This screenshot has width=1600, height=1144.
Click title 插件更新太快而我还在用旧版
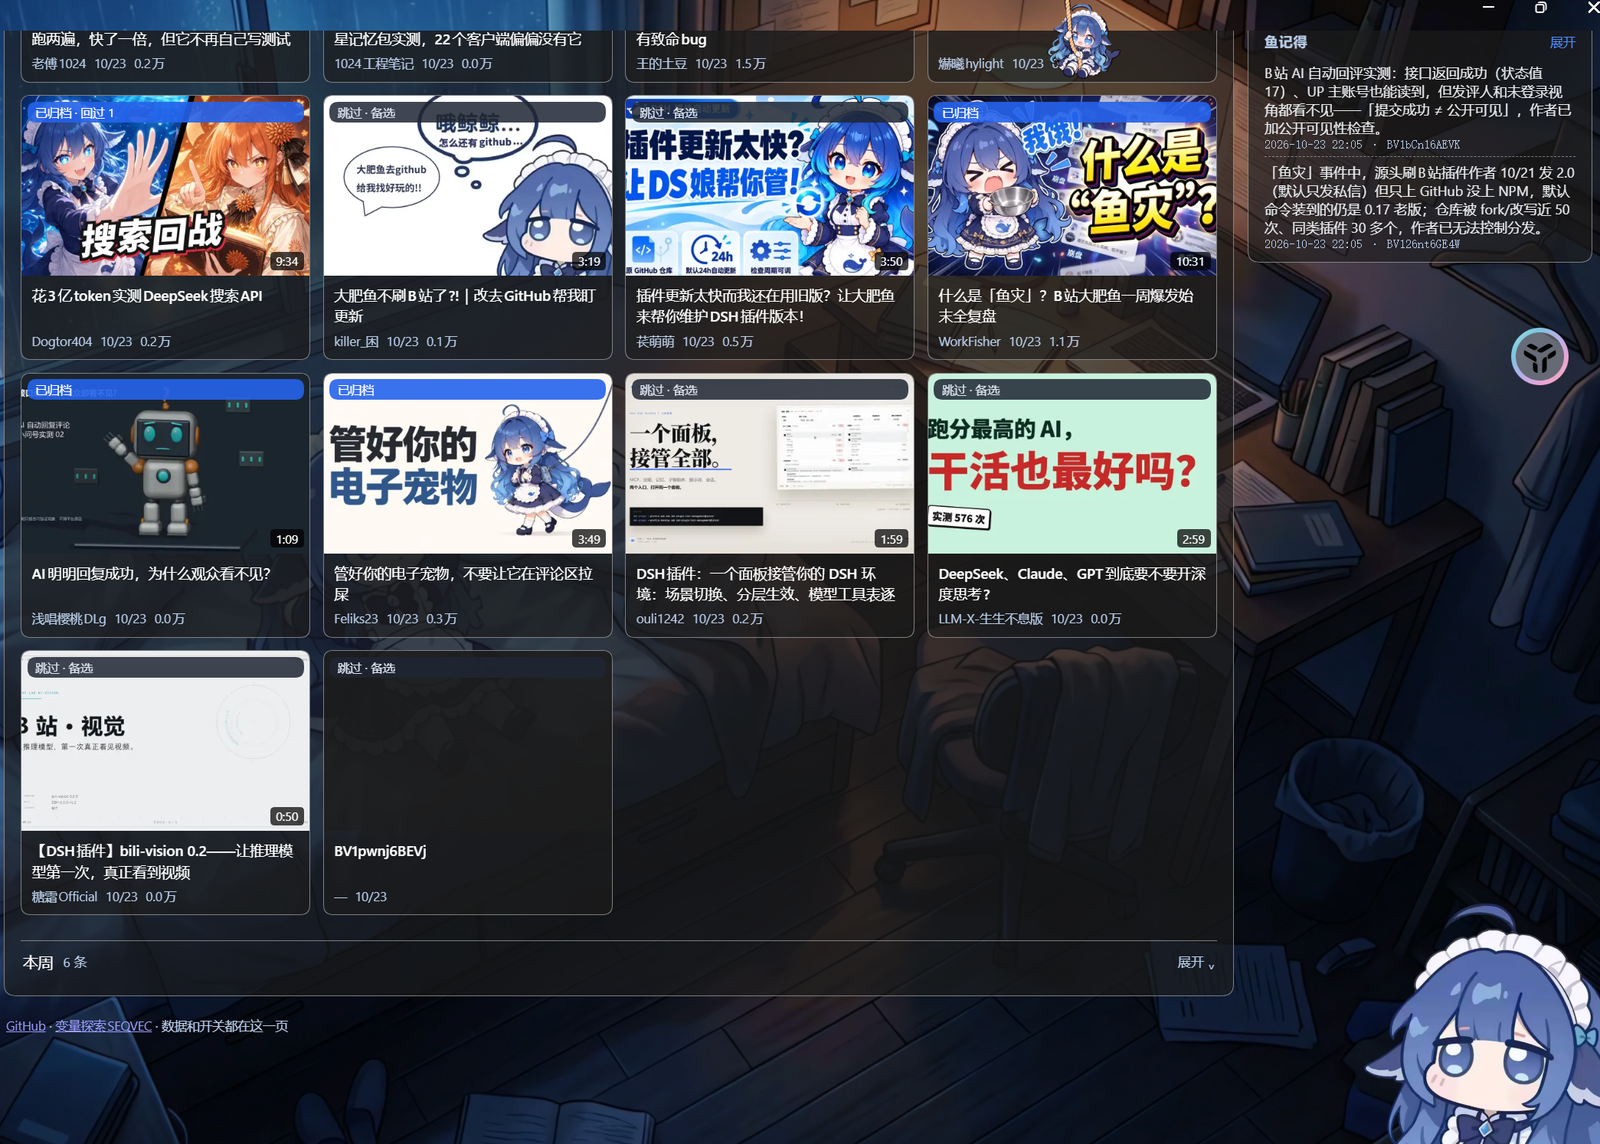tap(765, 306)
